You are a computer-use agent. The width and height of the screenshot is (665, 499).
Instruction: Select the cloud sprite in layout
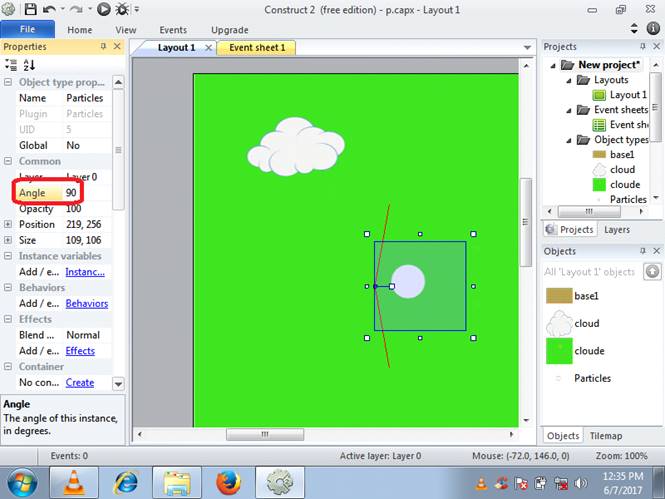(x=296, y=147)
